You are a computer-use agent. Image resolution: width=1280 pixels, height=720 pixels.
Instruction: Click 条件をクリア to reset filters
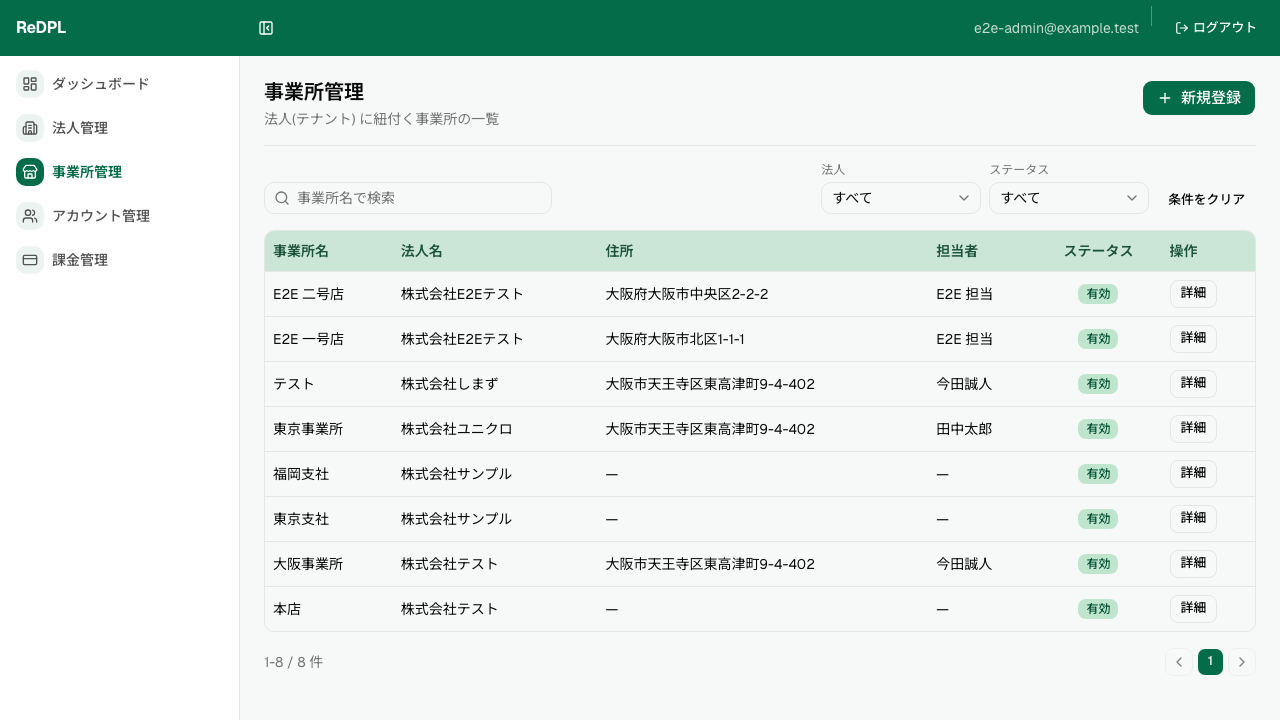tap(1207, 199)
